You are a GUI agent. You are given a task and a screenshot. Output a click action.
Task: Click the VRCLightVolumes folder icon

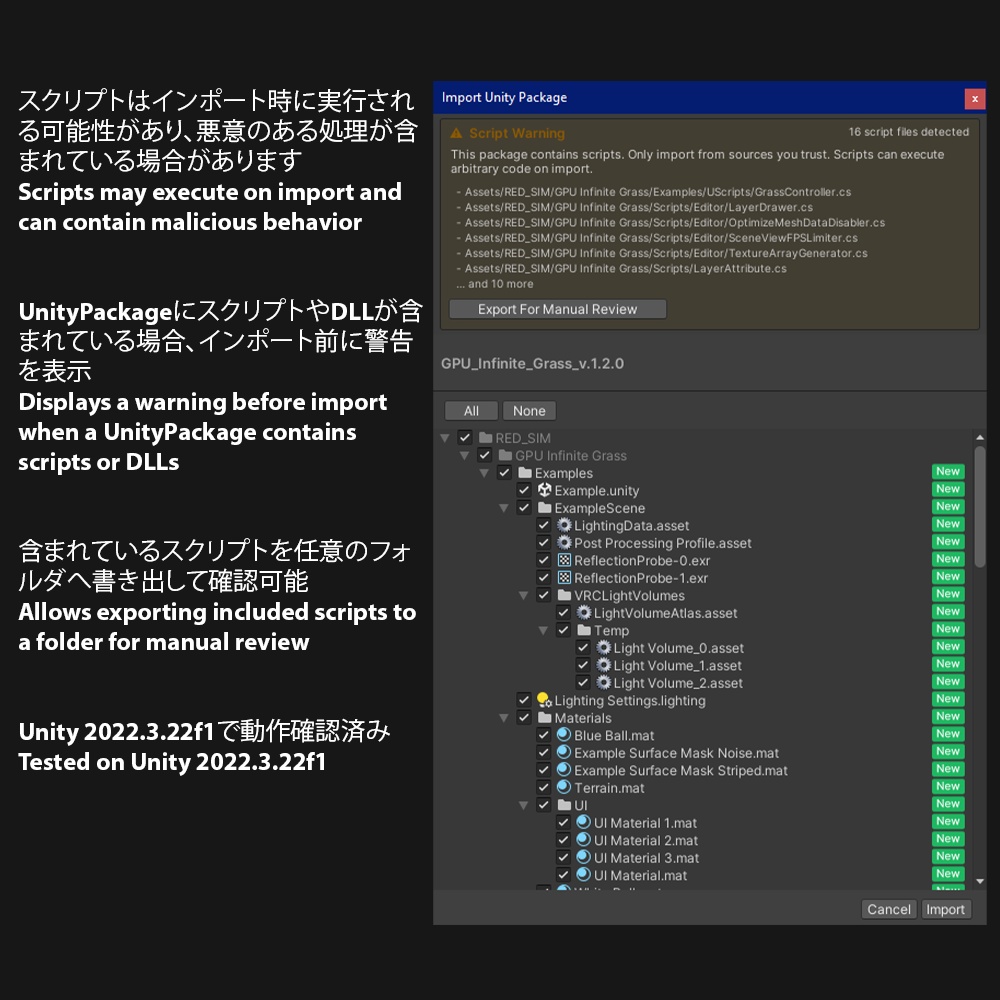pos(564,595)
